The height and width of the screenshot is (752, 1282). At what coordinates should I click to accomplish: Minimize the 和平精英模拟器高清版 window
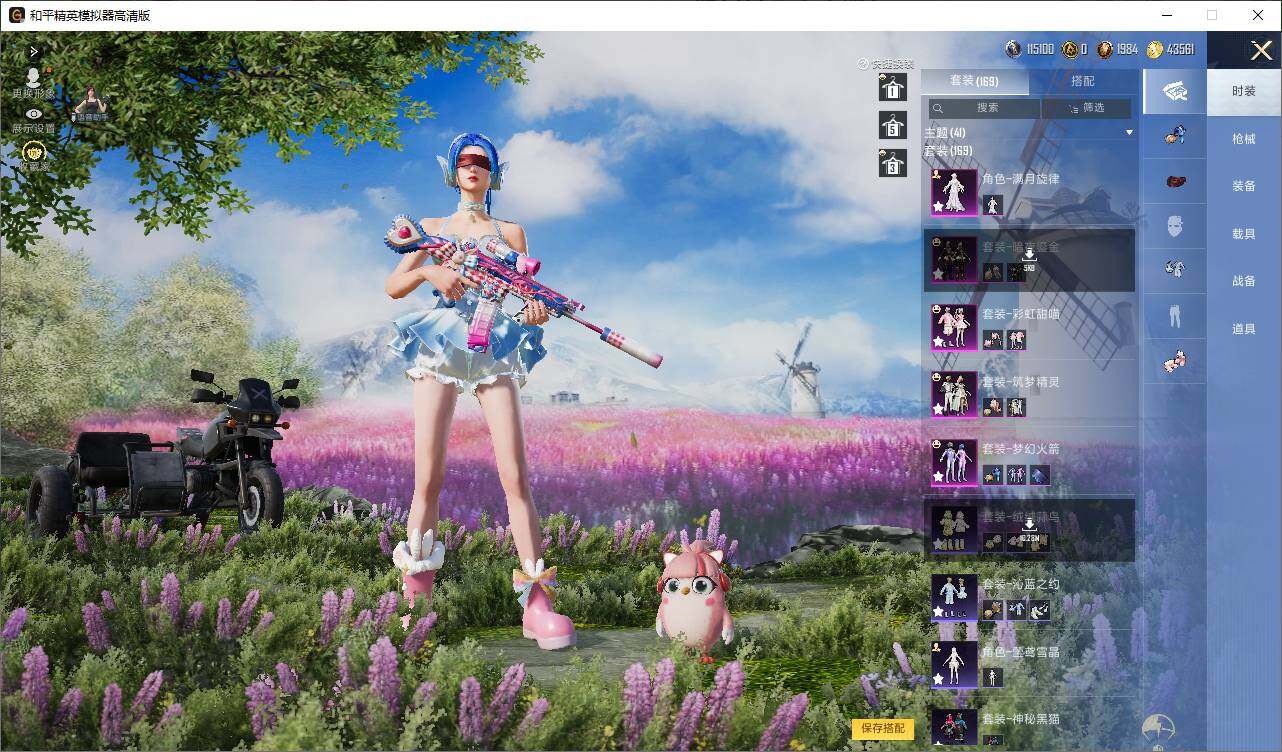pos(1166,15)
